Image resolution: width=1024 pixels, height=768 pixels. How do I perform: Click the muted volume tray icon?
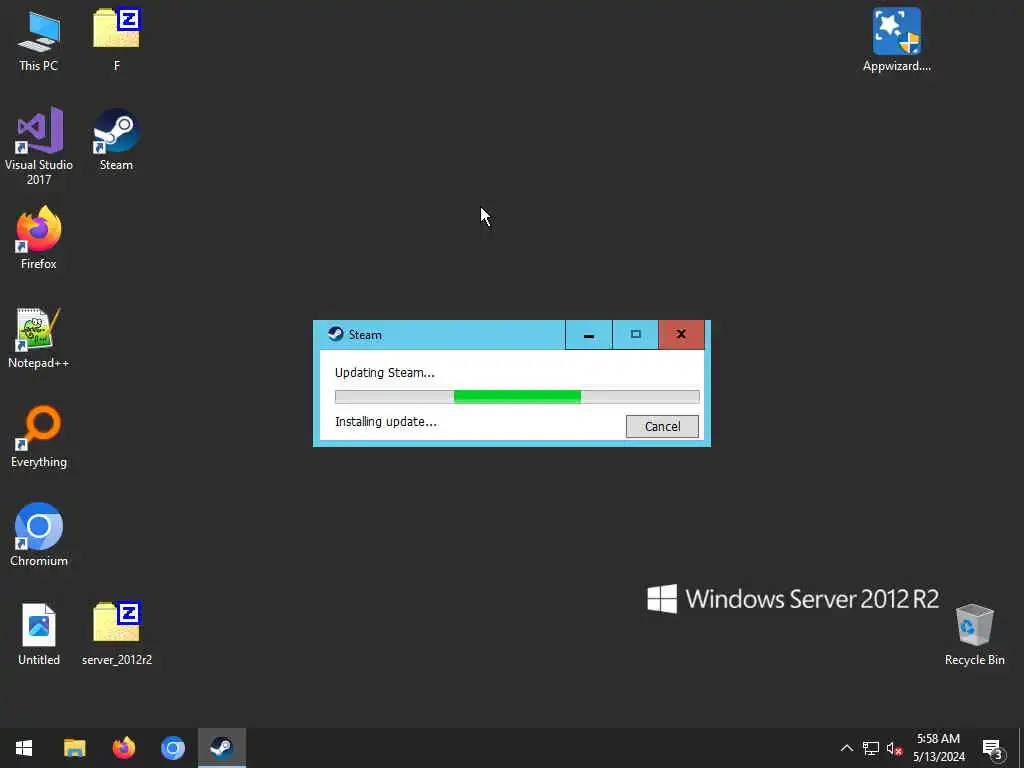coord(895,748)
